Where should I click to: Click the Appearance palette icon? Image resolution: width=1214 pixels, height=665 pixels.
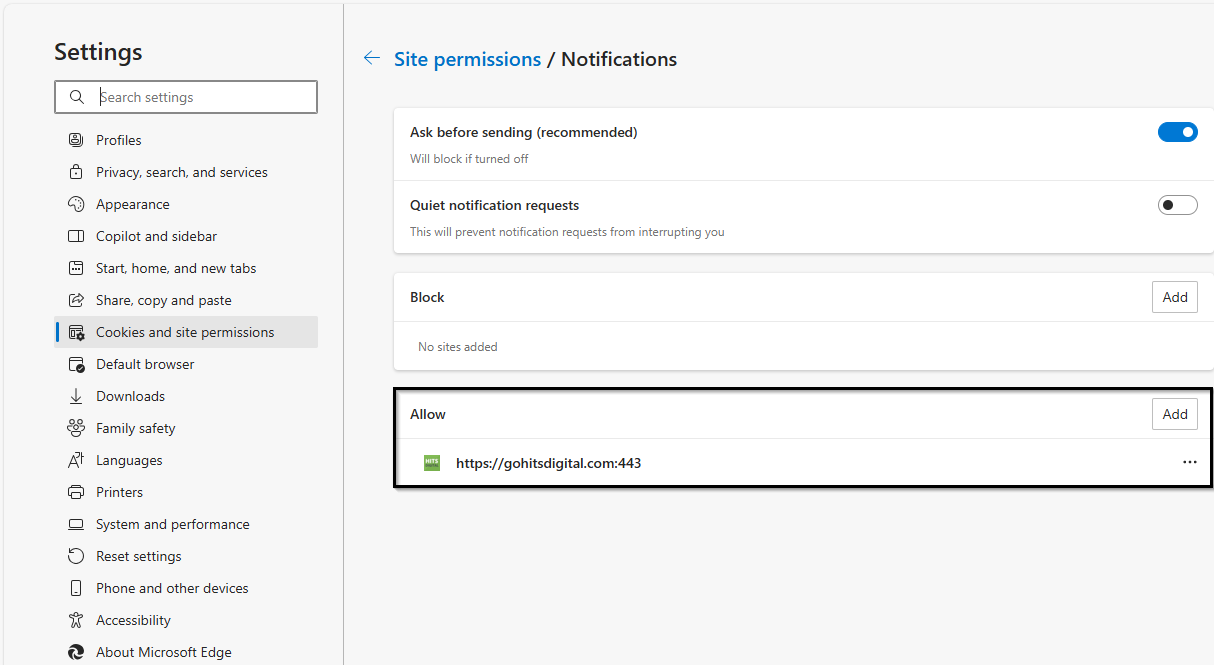click(x=76, y=204)
